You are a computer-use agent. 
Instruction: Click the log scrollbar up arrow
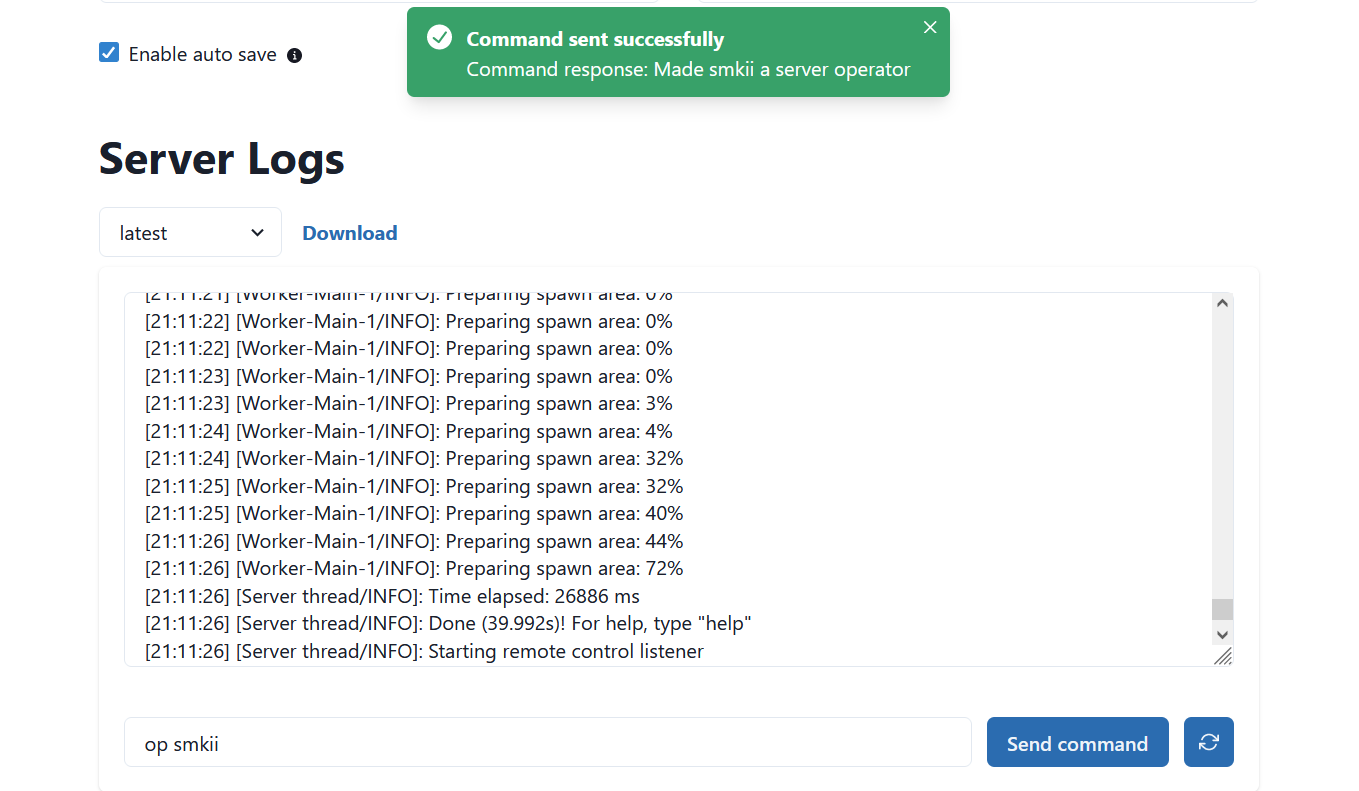(x=1222, y=304)
